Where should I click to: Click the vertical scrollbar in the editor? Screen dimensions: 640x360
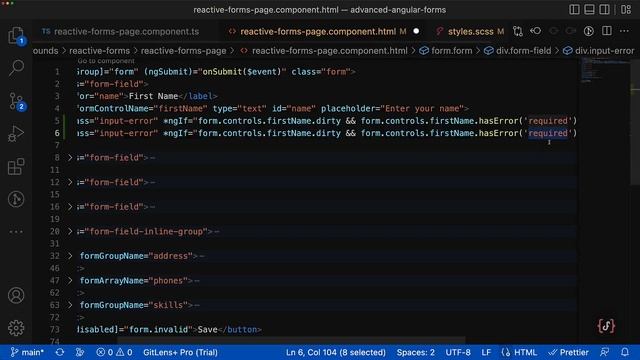(635, 122)
